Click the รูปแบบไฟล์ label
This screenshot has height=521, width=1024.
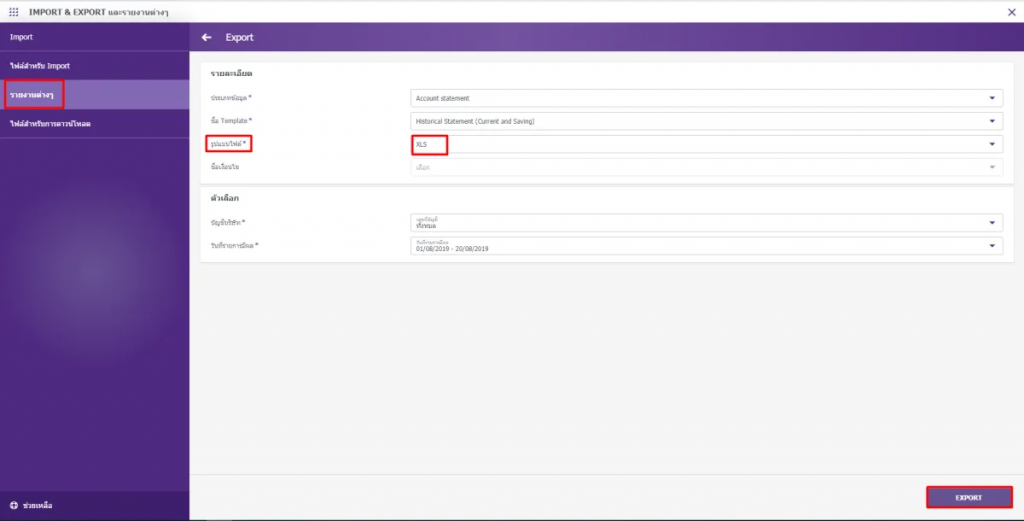coord(229,144)
